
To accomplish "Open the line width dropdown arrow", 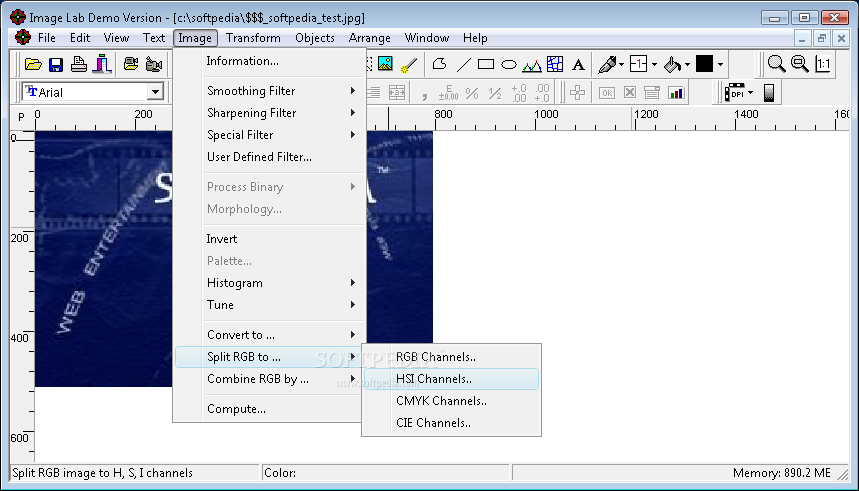I will click(x=654, y=65).
